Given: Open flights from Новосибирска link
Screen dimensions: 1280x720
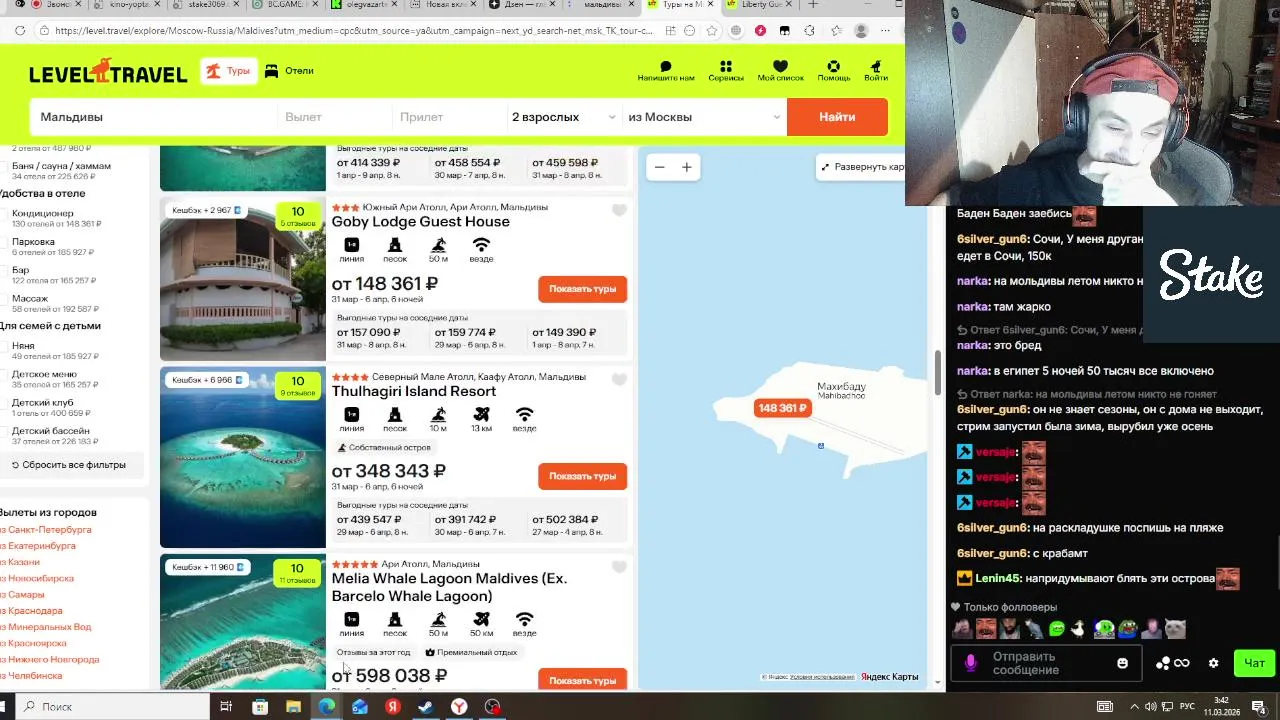Looking at the screenshot, I should click(37, 578).
